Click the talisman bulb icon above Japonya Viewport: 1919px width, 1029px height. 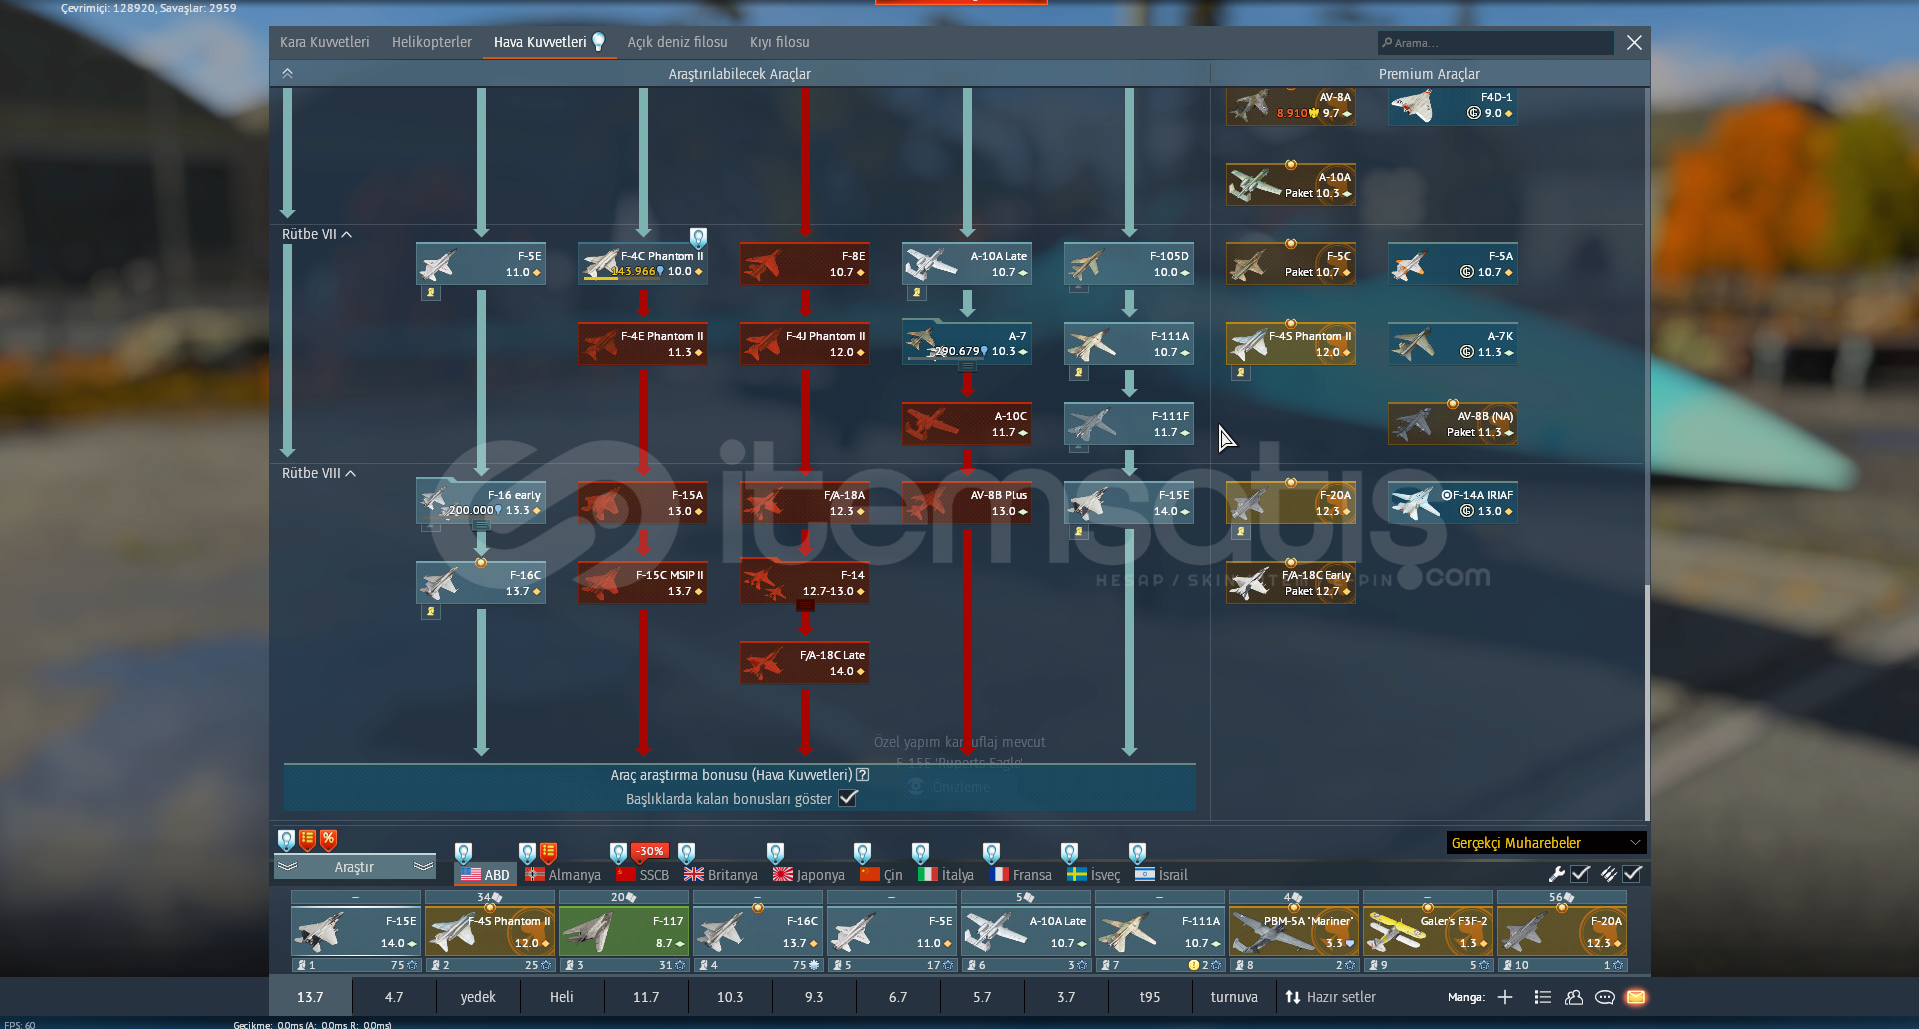pyautogui.click(x=775, y=852)
